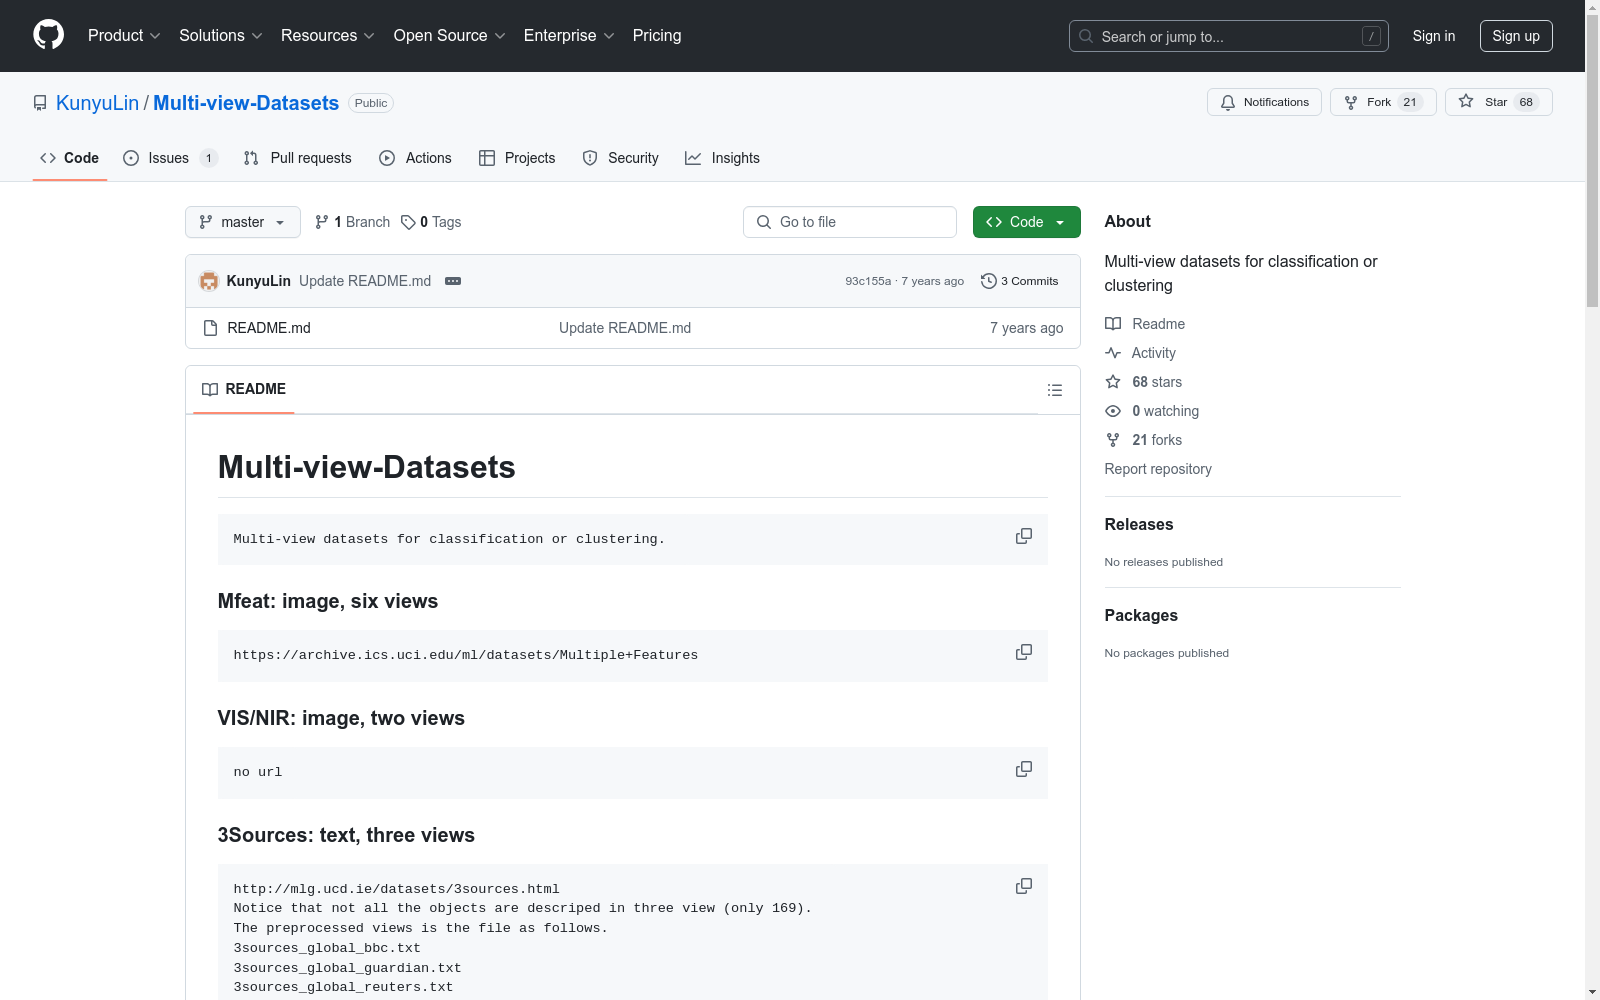Screen dimensions: 1600x1000
Task: Copy the Multi-view datasets description code block
Action: click(x=1024, y=536)
